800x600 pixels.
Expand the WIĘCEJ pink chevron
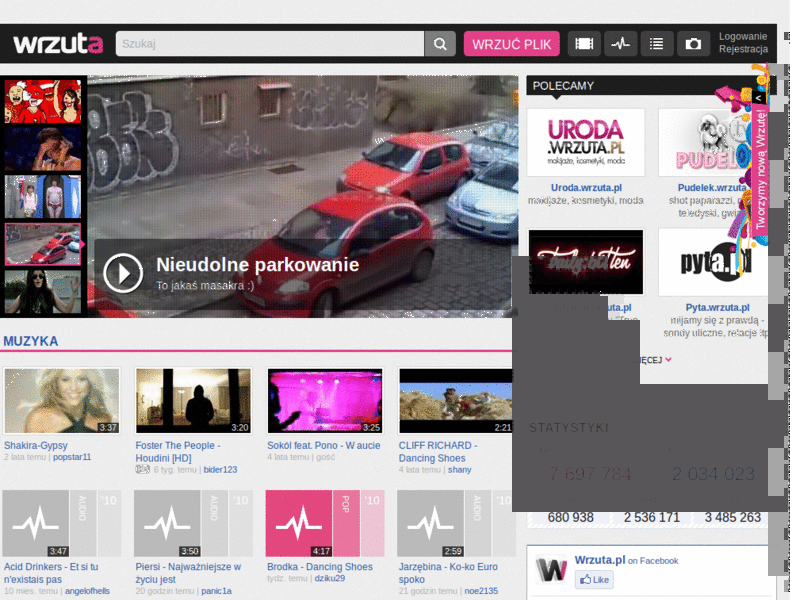(x=668, y=360)
